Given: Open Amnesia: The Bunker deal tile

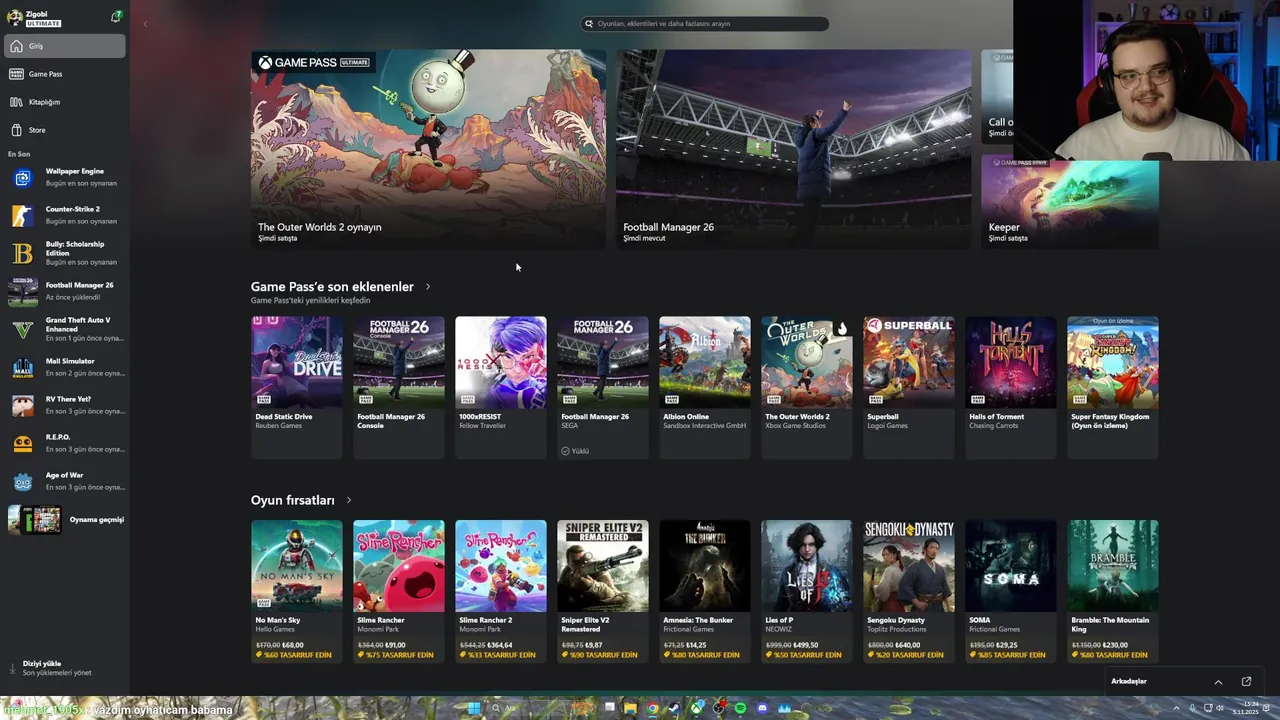Looking at the screenshot, I should click(705, 591).
